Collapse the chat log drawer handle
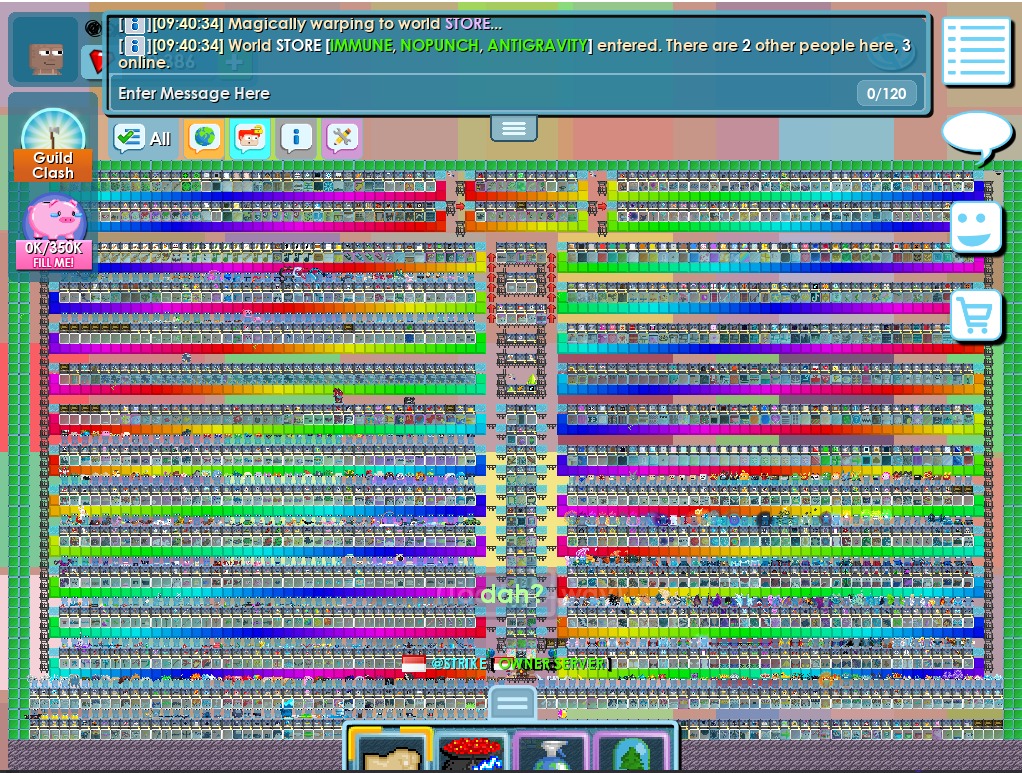 pos(514,128)
